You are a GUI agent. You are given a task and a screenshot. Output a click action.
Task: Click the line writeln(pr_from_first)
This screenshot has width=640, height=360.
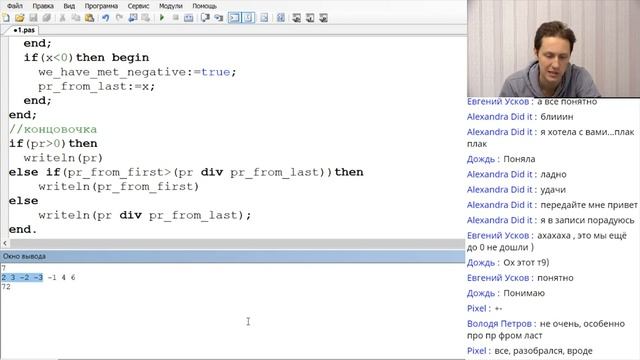(x=119, y=187)
